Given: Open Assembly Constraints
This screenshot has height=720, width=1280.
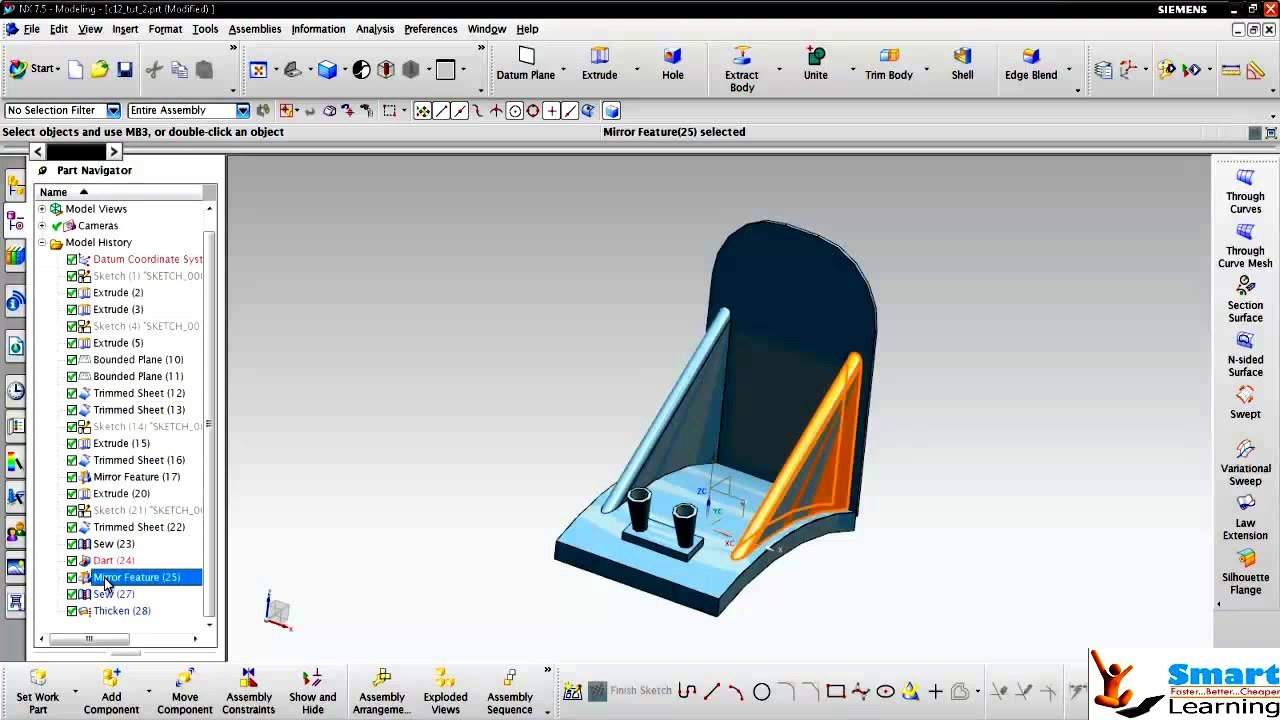Looking at the screenshot, I should tap(249, 692).
